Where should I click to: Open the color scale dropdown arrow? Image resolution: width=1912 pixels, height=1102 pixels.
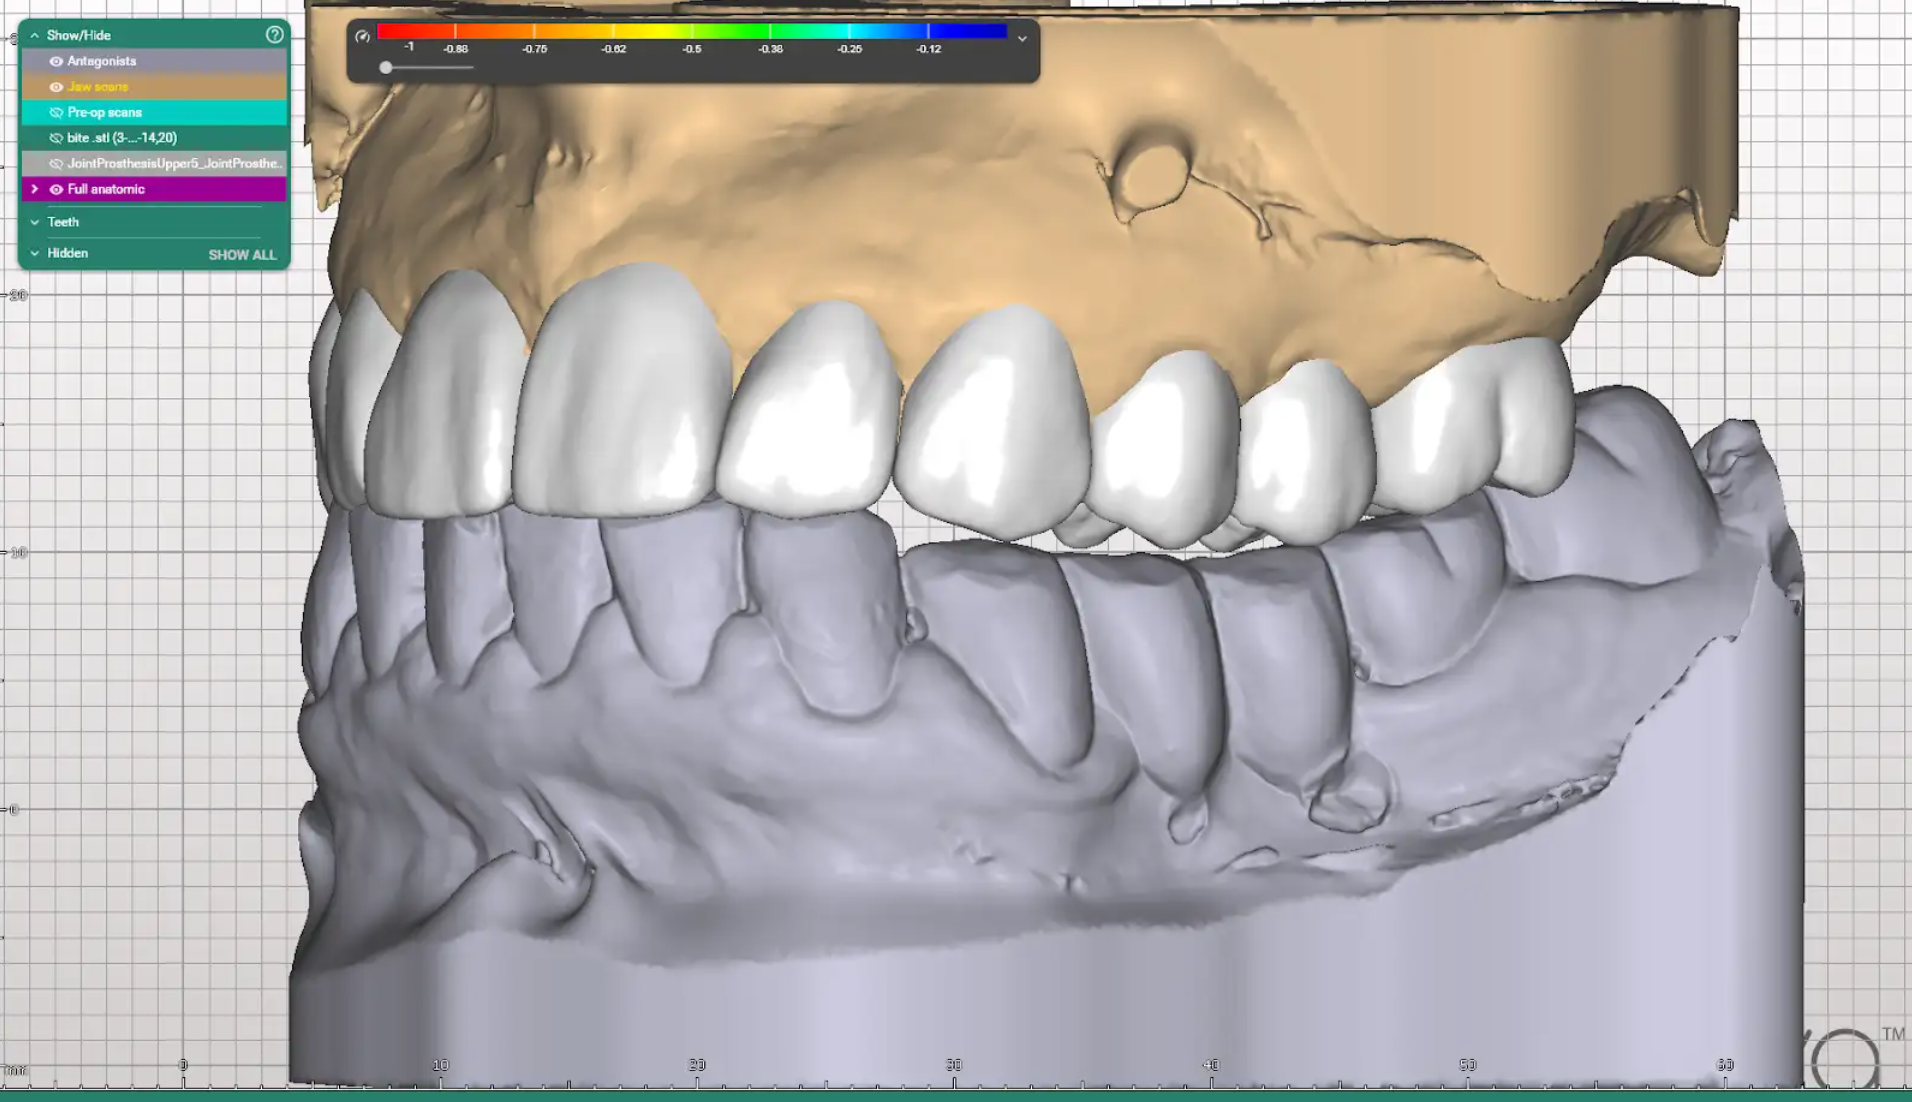pyautogui.click(x=1022, y=39)
